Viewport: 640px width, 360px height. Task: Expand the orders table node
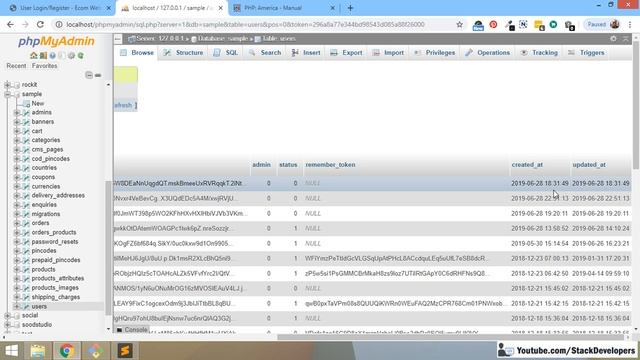click(17, 223)
